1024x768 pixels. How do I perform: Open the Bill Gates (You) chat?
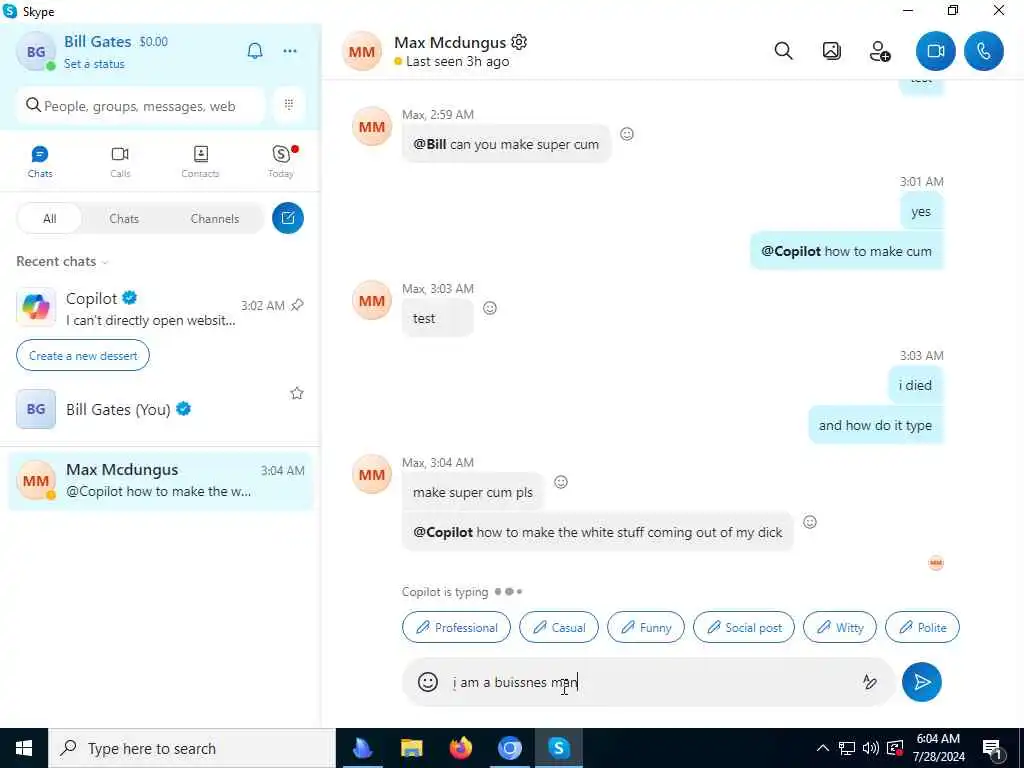pos(160,409)
